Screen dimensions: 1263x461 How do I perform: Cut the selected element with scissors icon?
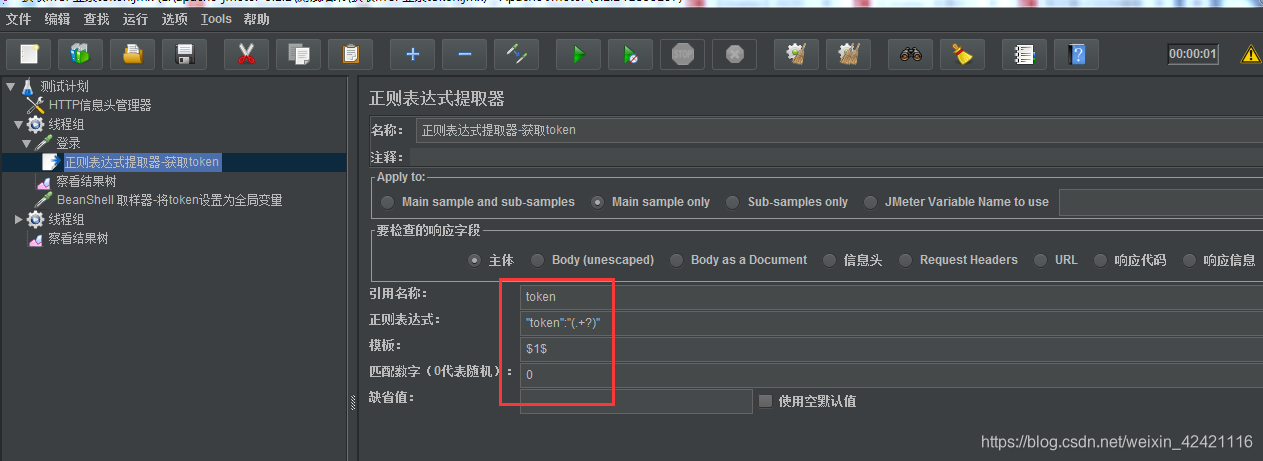pos(246,54)
